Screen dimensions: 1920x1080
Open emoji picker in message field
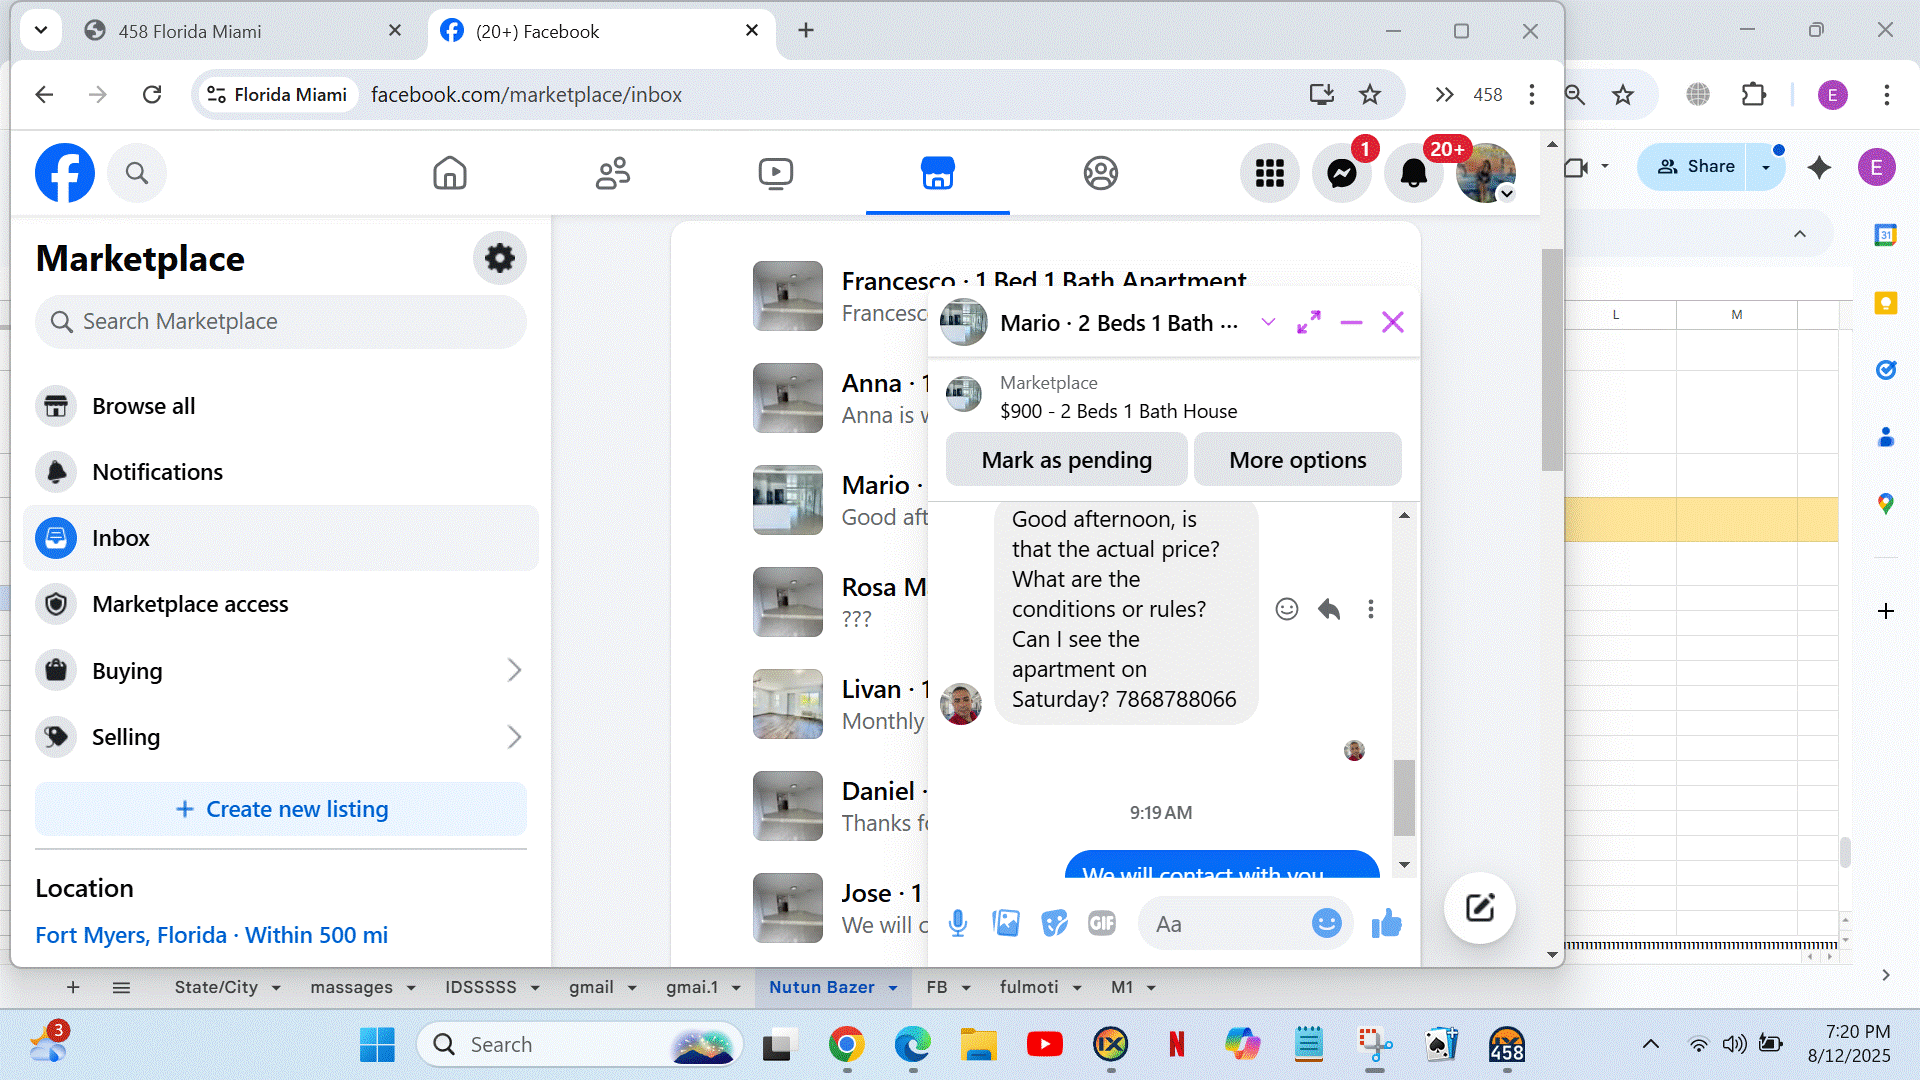(1326, 923)
